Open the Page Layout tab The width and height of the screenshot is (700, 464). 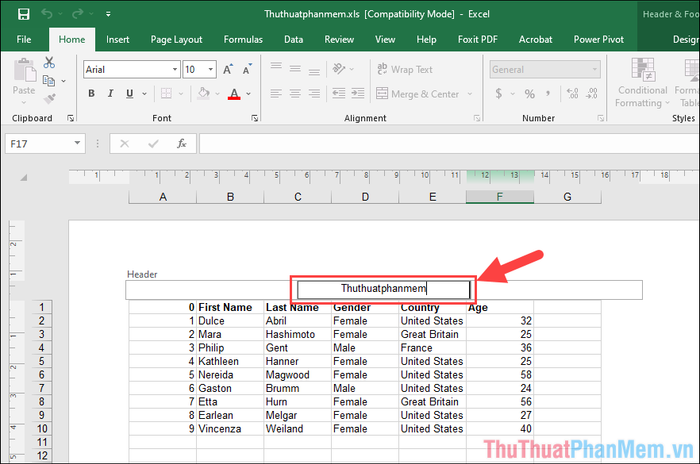click(175, 40)
